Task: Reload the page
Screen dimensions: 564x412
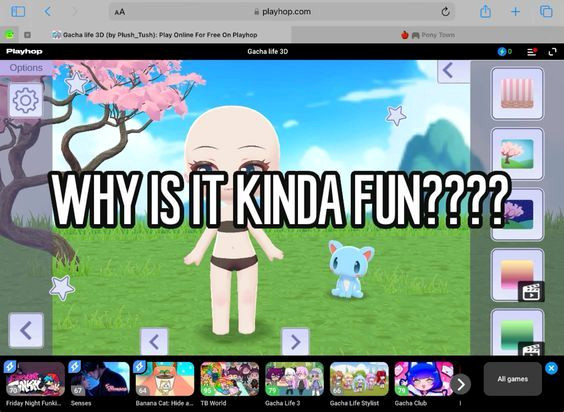Action: point(445,12)
